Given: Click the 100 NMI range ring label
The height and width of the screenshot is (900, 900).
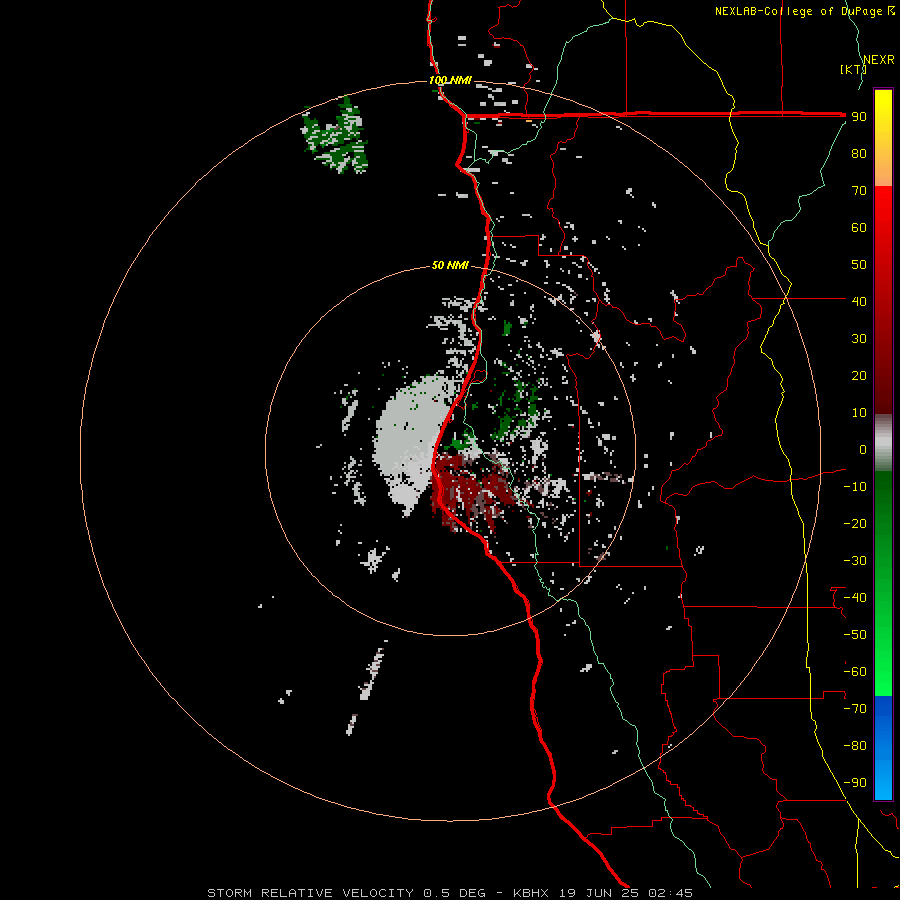Looking at the screenshot, I should coord(450,80).
